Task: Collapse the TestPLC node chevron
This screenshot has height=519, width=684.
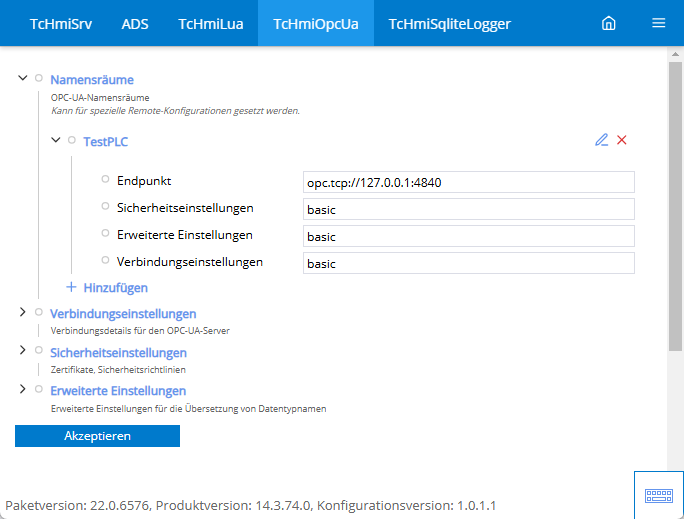Action: 56,140
